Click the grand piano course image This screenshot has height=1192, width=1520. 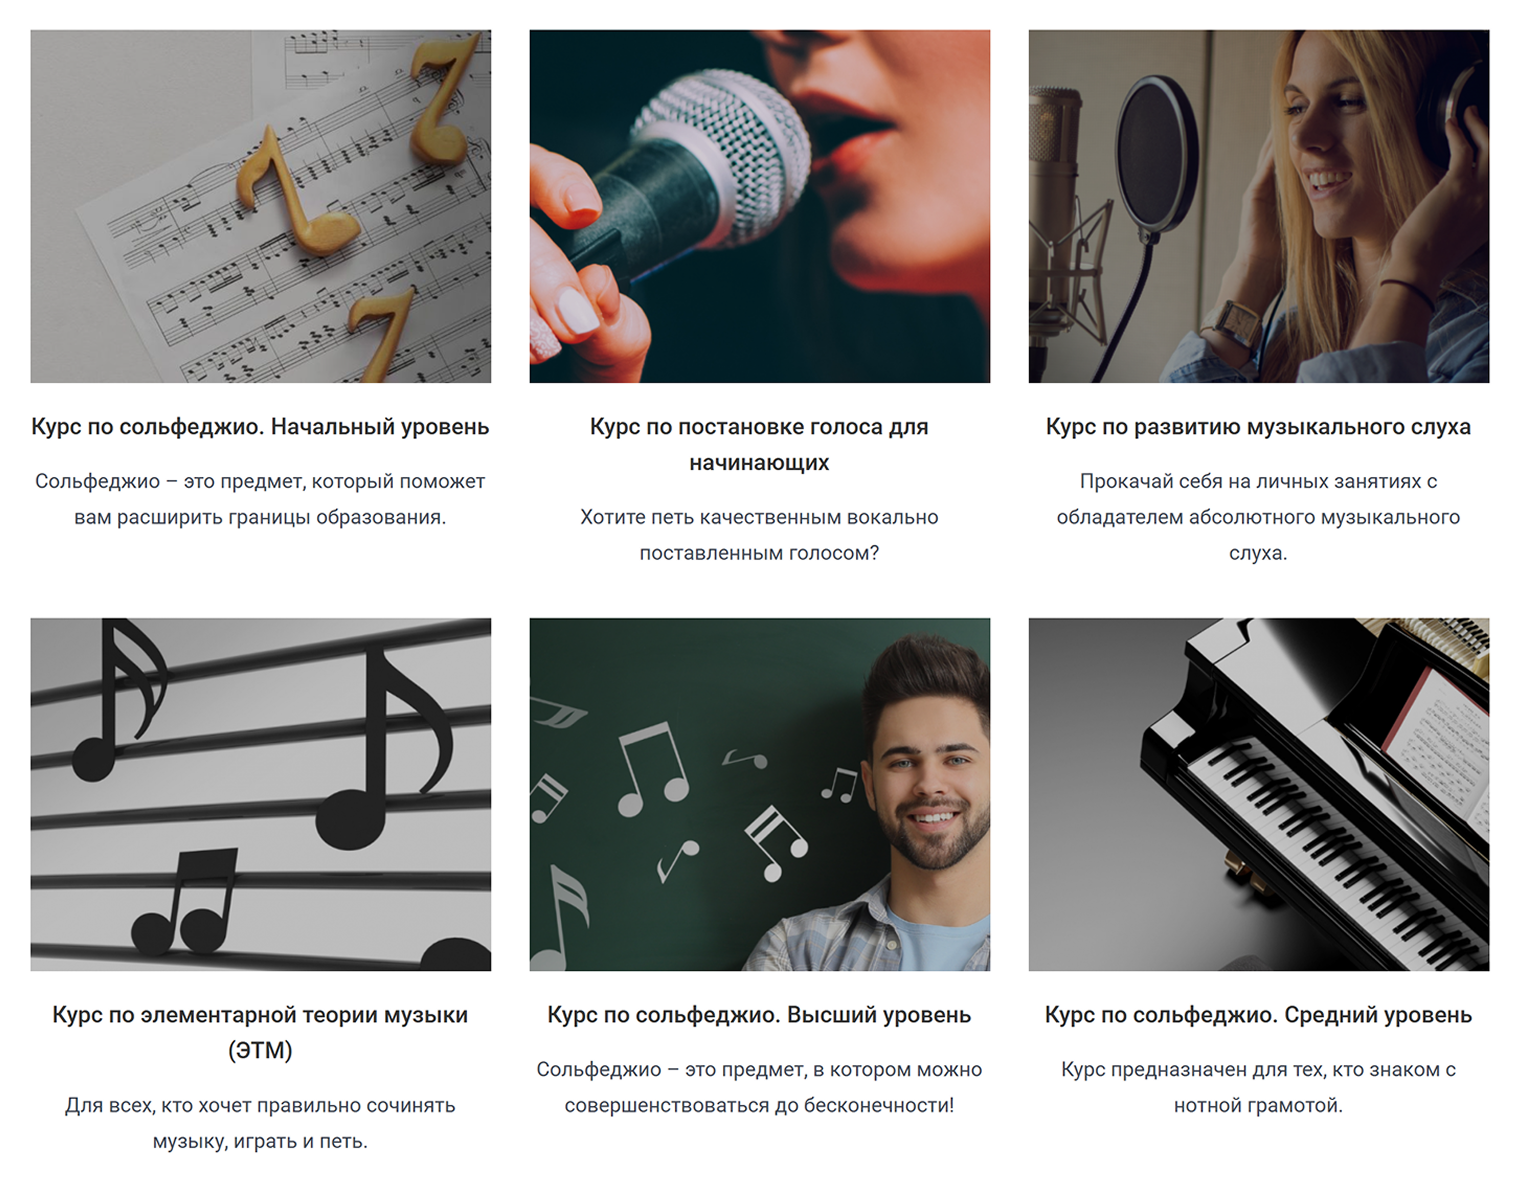[1258, 794]
